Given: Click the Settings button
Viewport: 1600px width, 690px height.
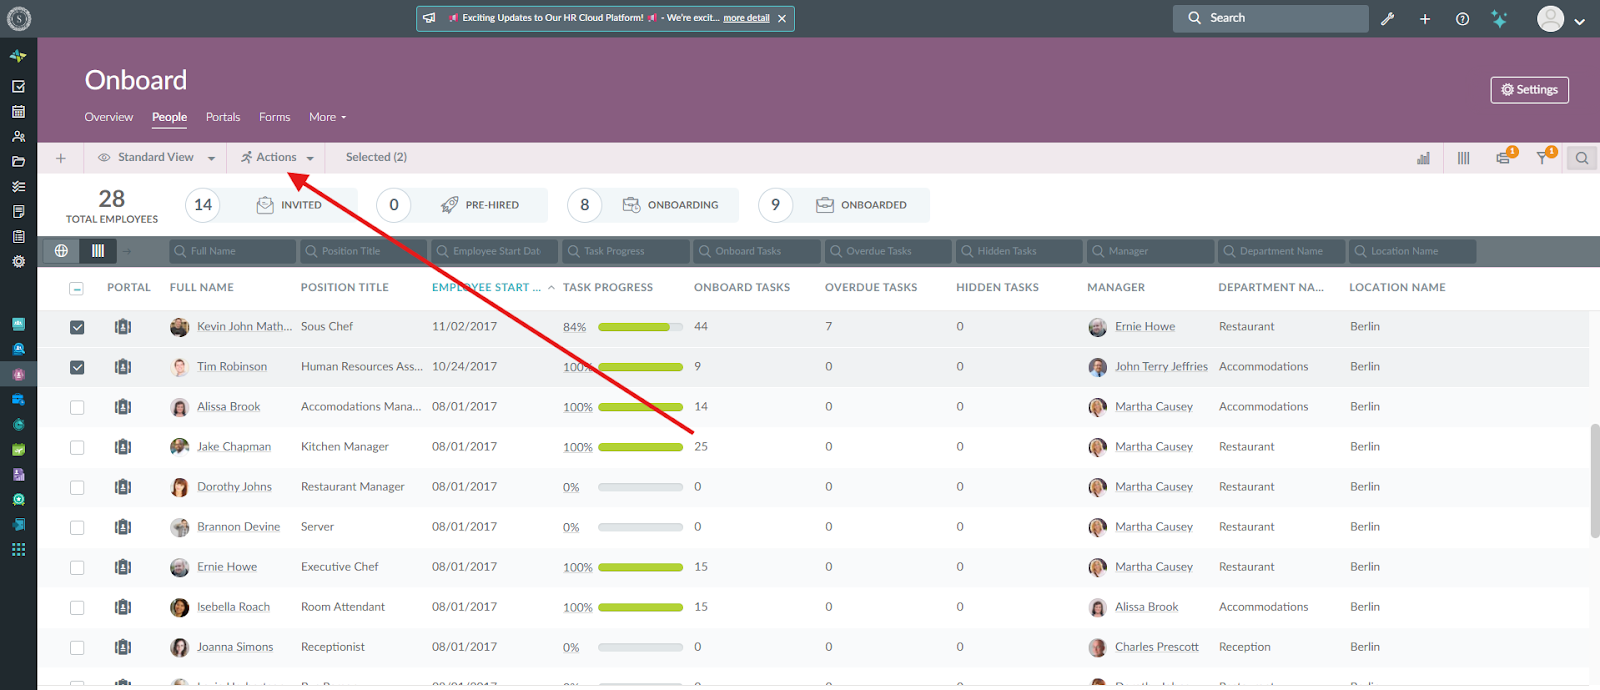Looking at the screenshot, I should (x=1529, y=90).
